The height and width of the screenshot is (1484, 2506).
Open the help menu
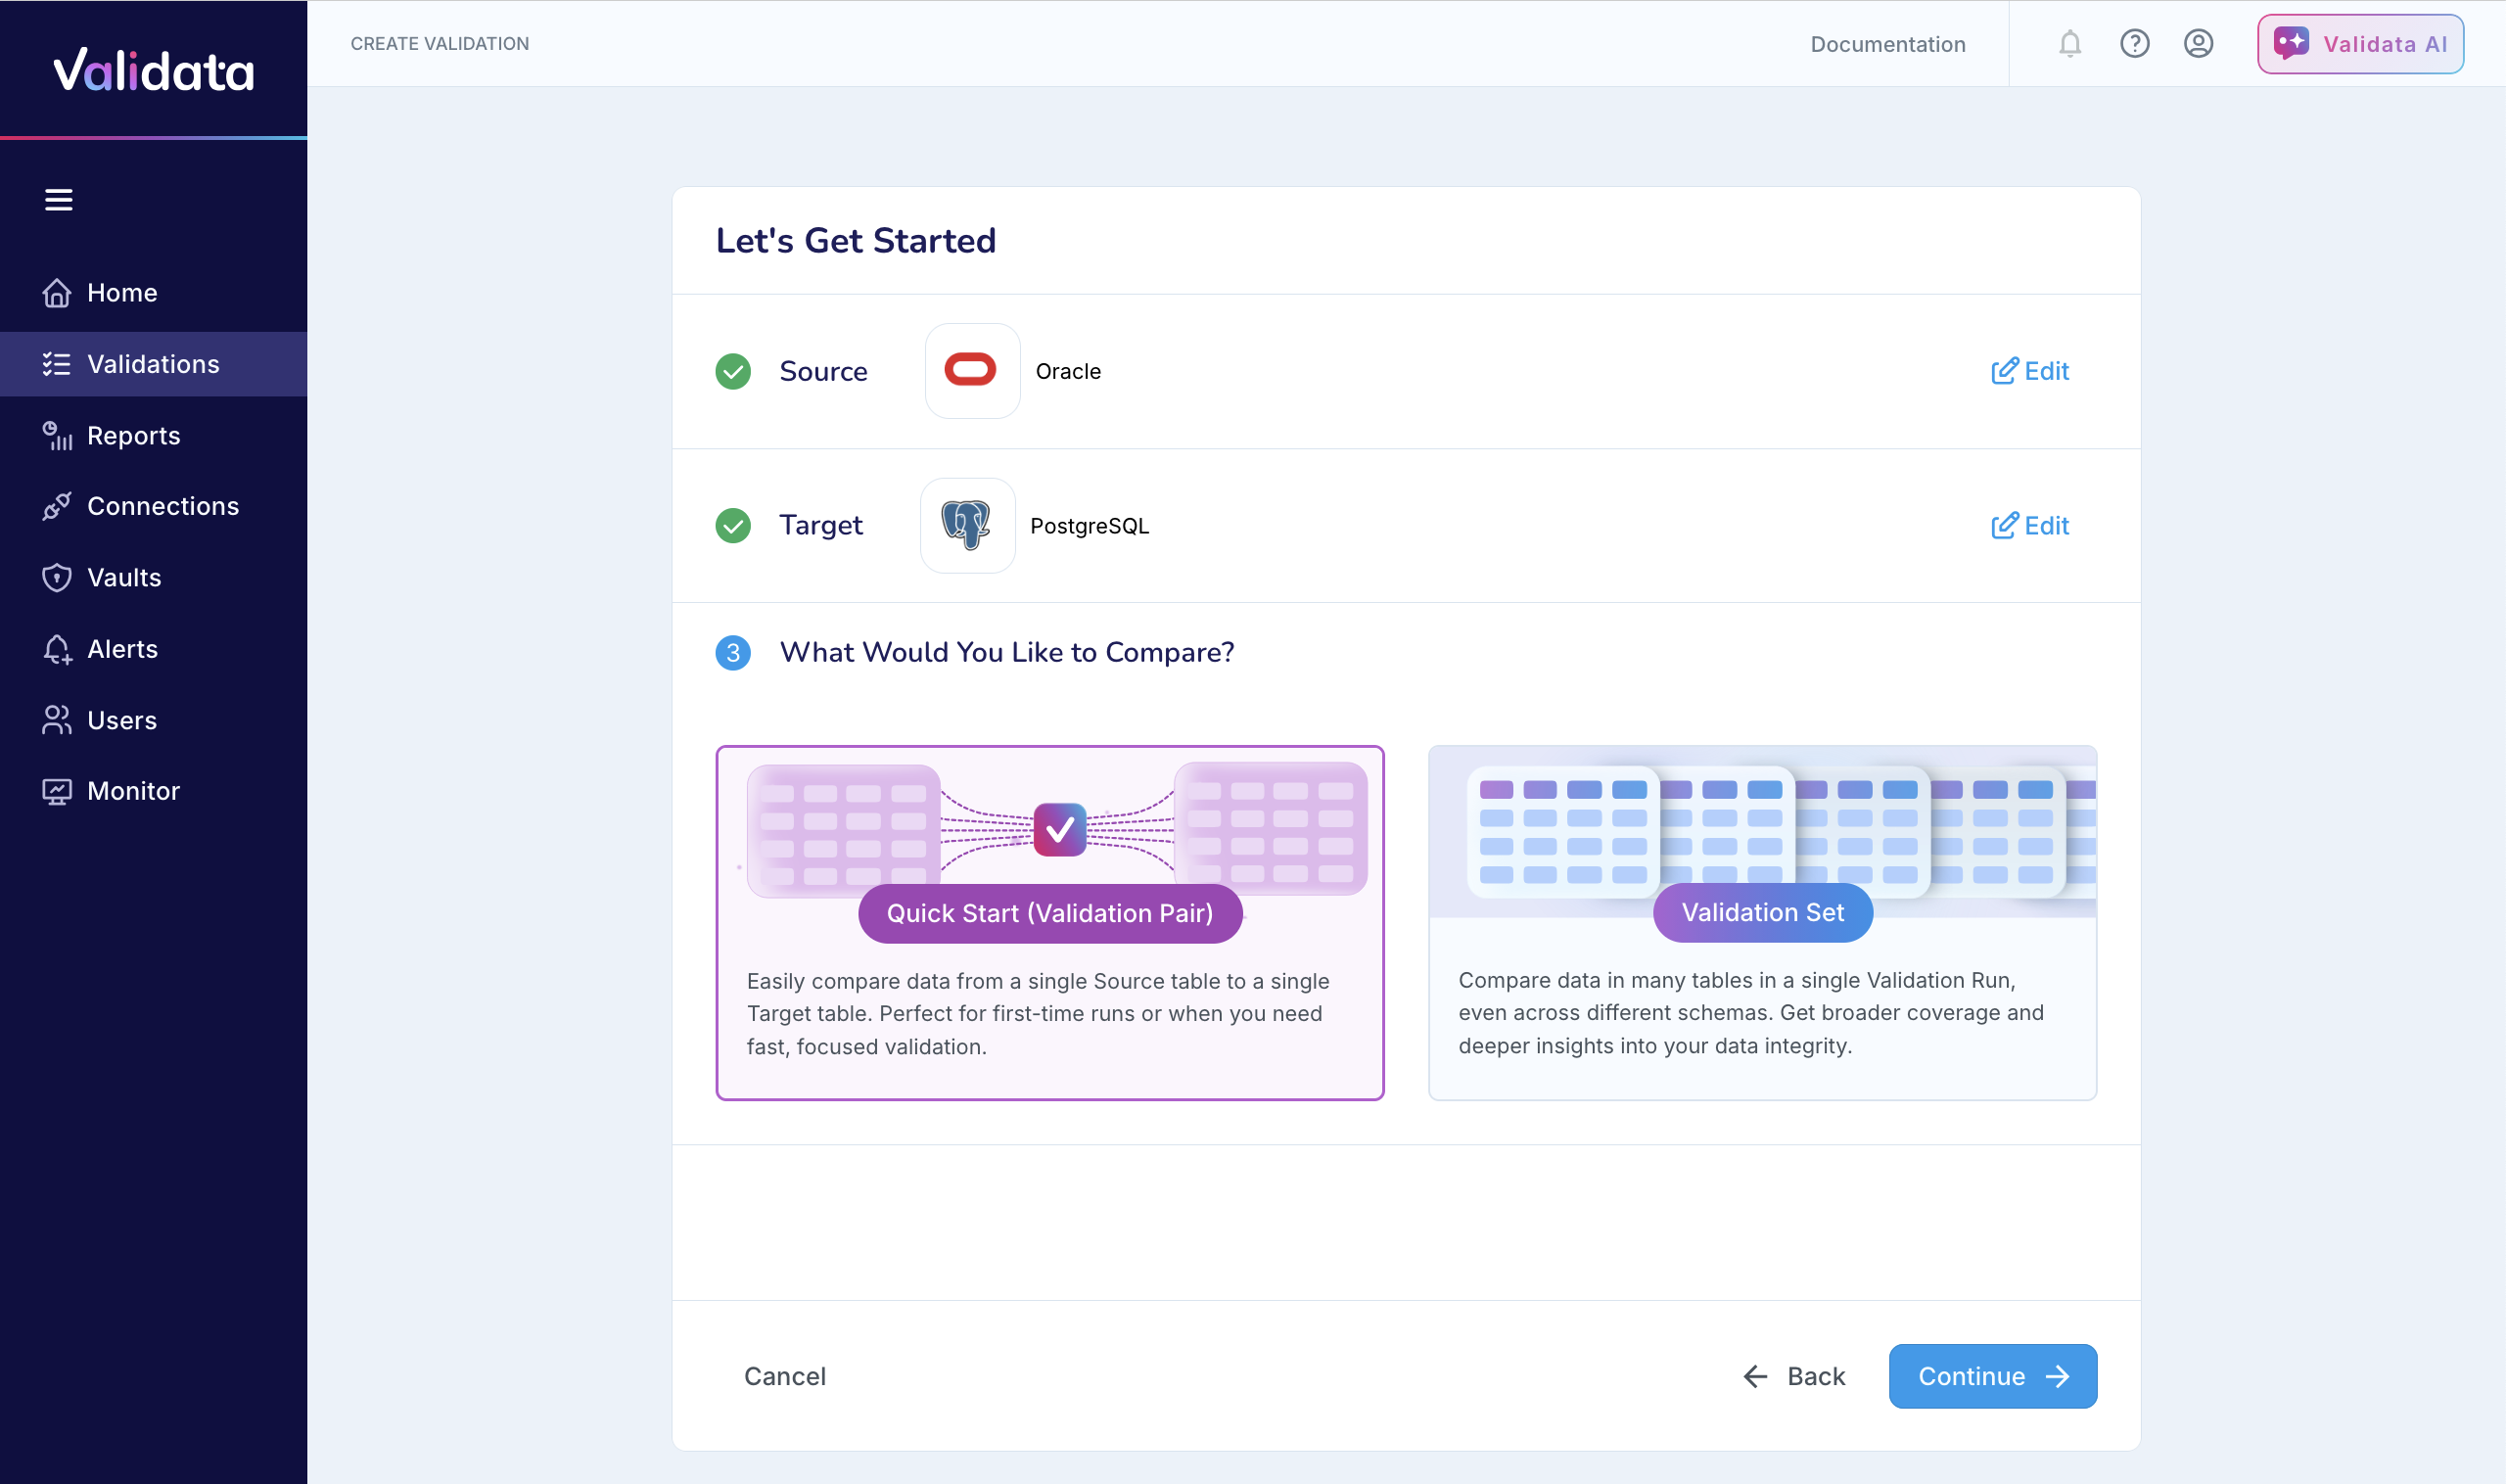pos(2134,43)
